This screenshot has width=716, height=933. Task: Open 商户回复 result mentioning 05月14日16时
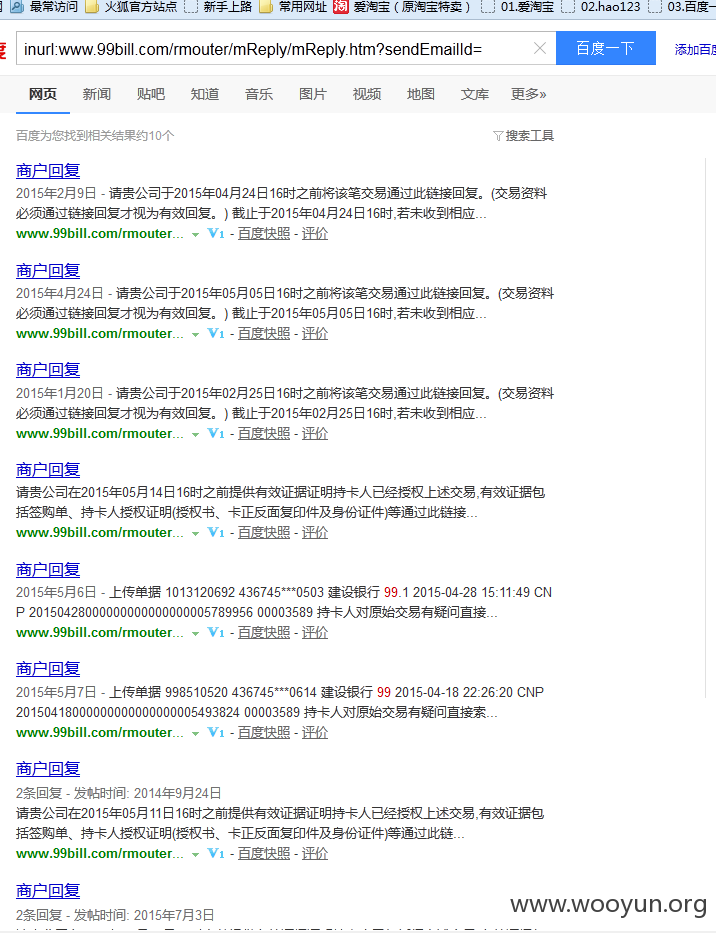point(48,470)
